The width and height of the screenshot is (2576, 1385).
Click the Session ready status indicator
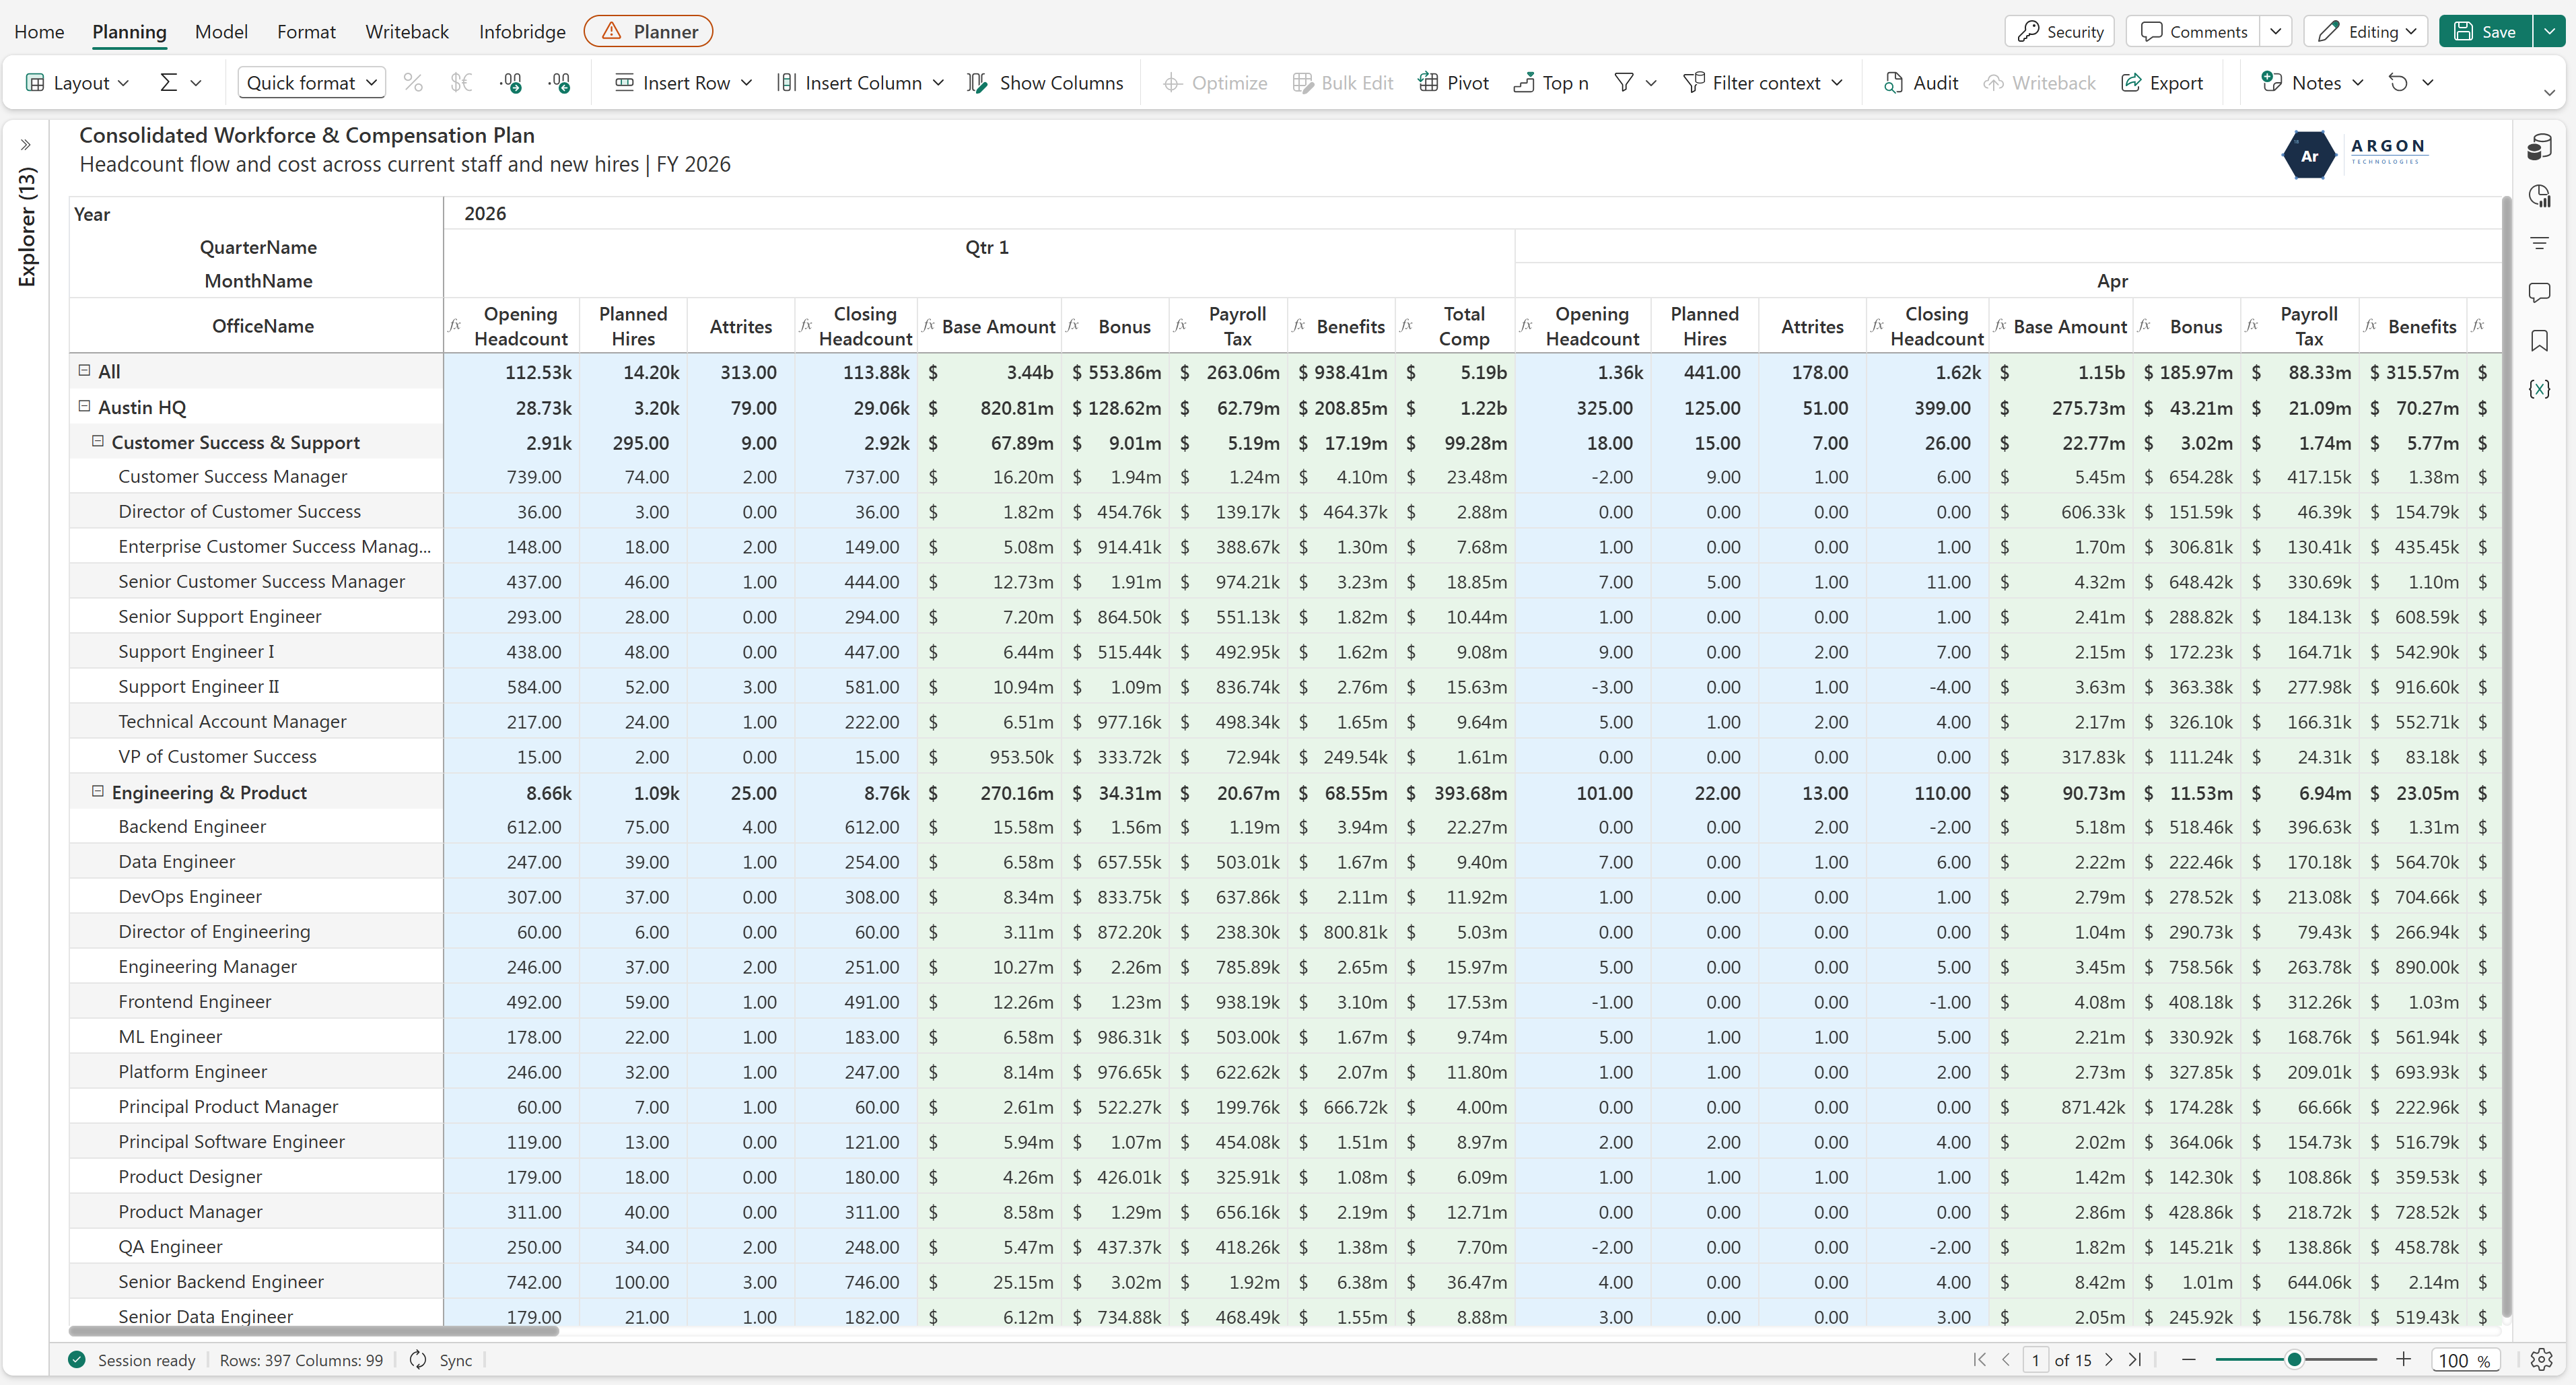(x=131, y=1360)
